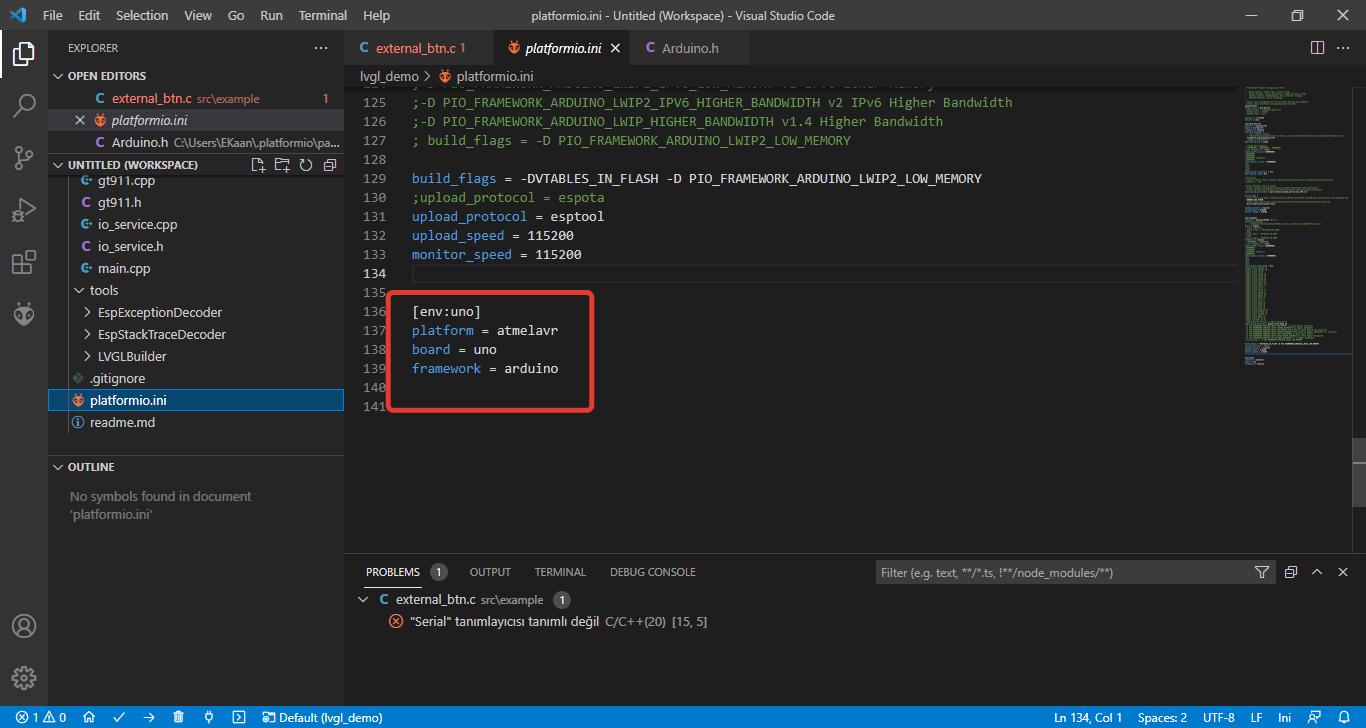
Task: Click feedback icon in status bar
Action: pos(1316,717)
